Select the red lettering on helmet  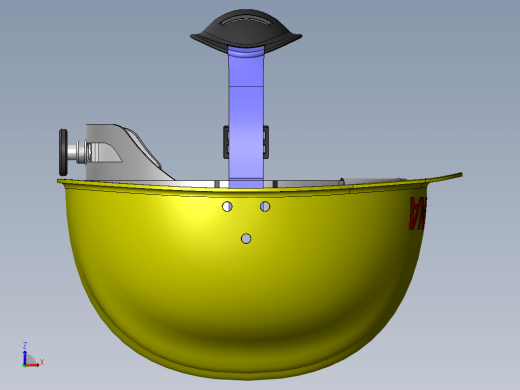pos(418,213)
